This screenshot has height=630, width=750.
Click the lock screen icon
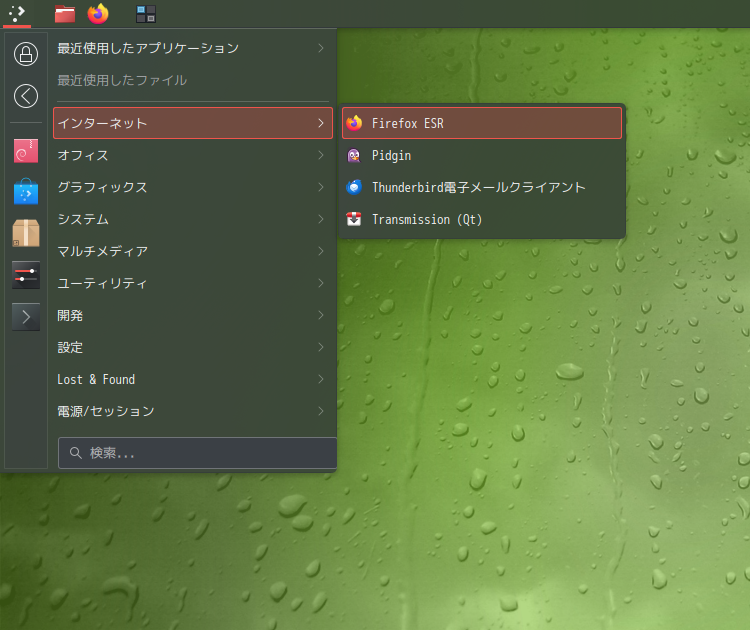pyautogui.click(x=26, y=54)
